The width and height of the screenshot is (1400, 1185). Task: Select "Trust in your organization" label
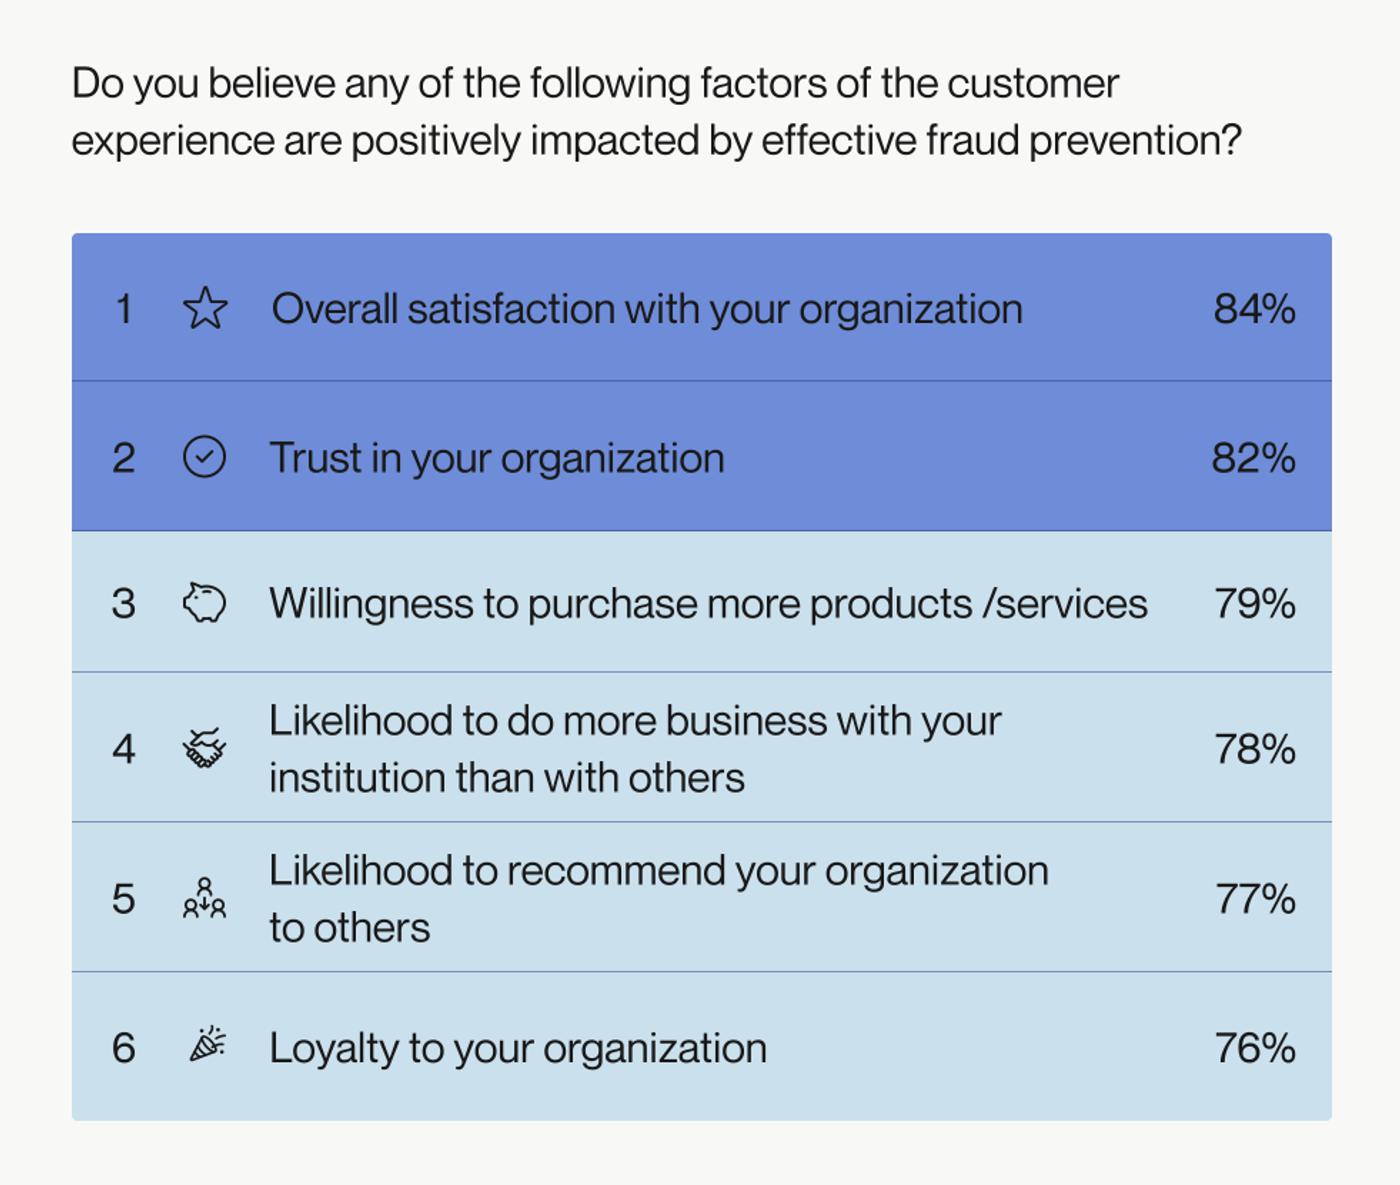pos(497,458)
